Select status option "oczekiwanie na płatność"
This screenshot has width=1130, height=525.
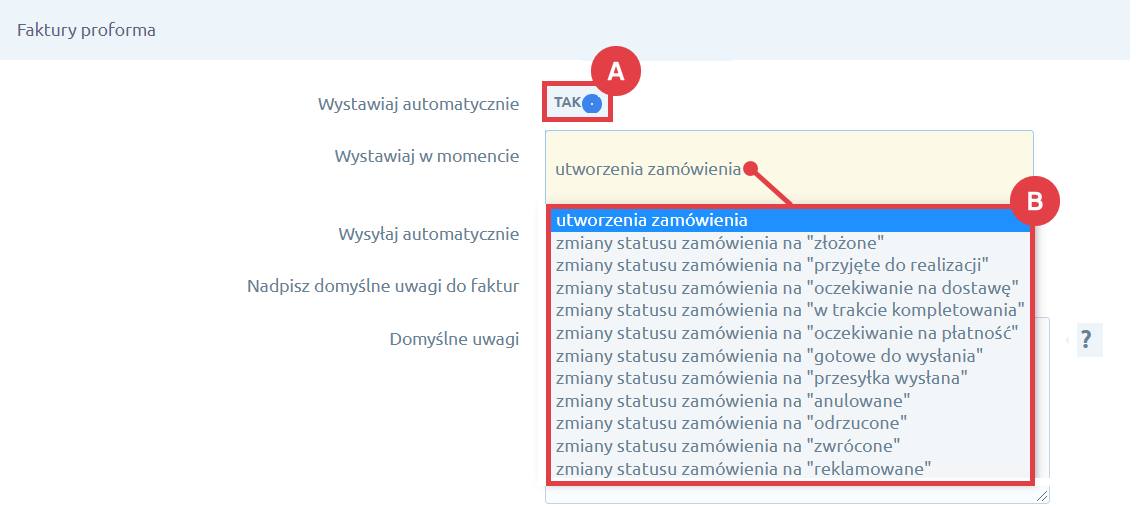pos(787,332)
